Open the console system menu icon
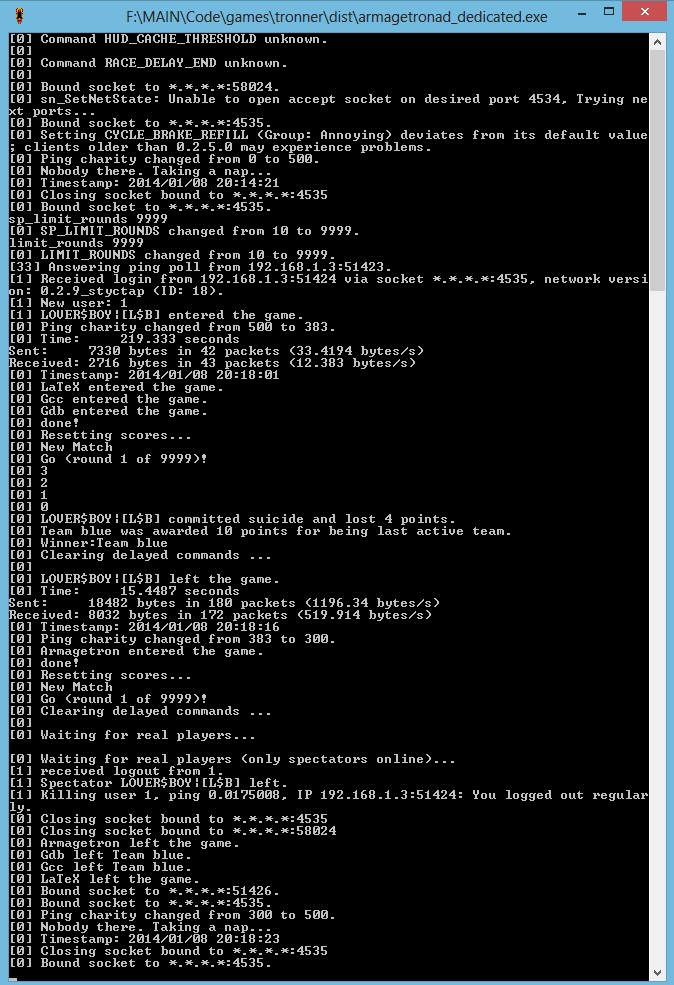This screenshot has width=674, height=985. [x=19, y=16]
